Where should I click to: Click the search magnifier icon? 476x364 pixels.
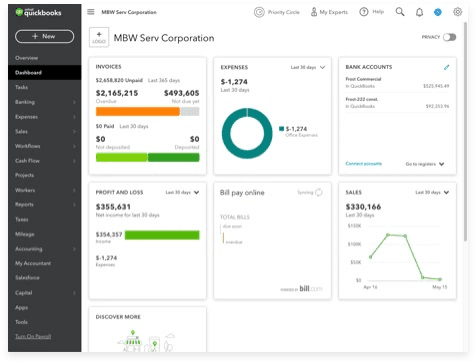[x=400, y=12]
